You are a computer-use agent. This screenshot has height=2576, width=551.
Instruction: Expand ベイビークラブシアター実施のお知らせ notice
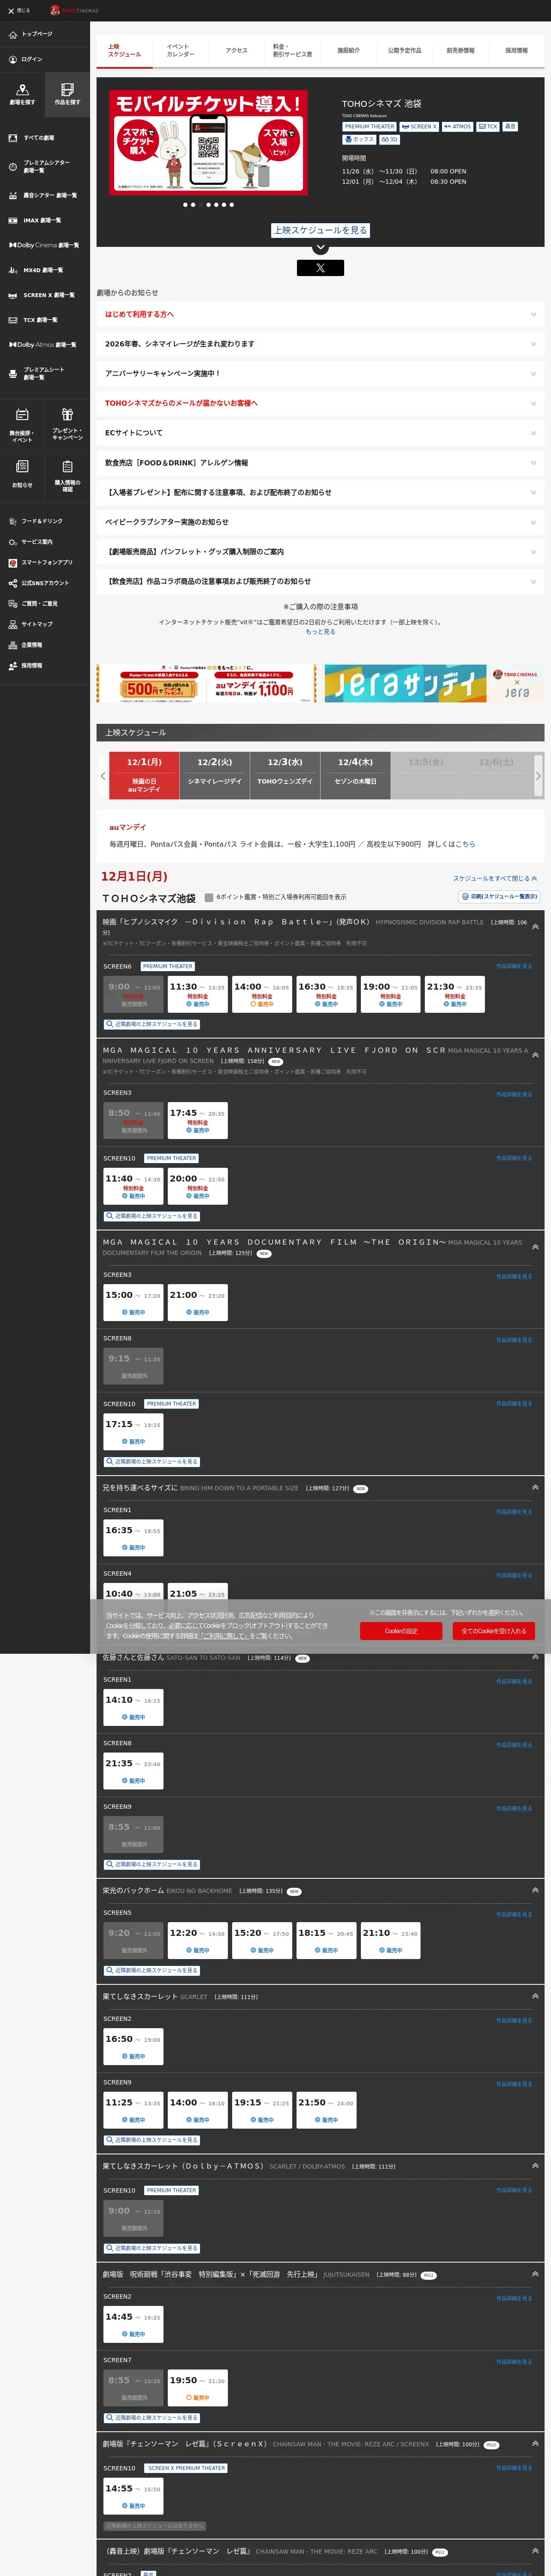(320, 522)
